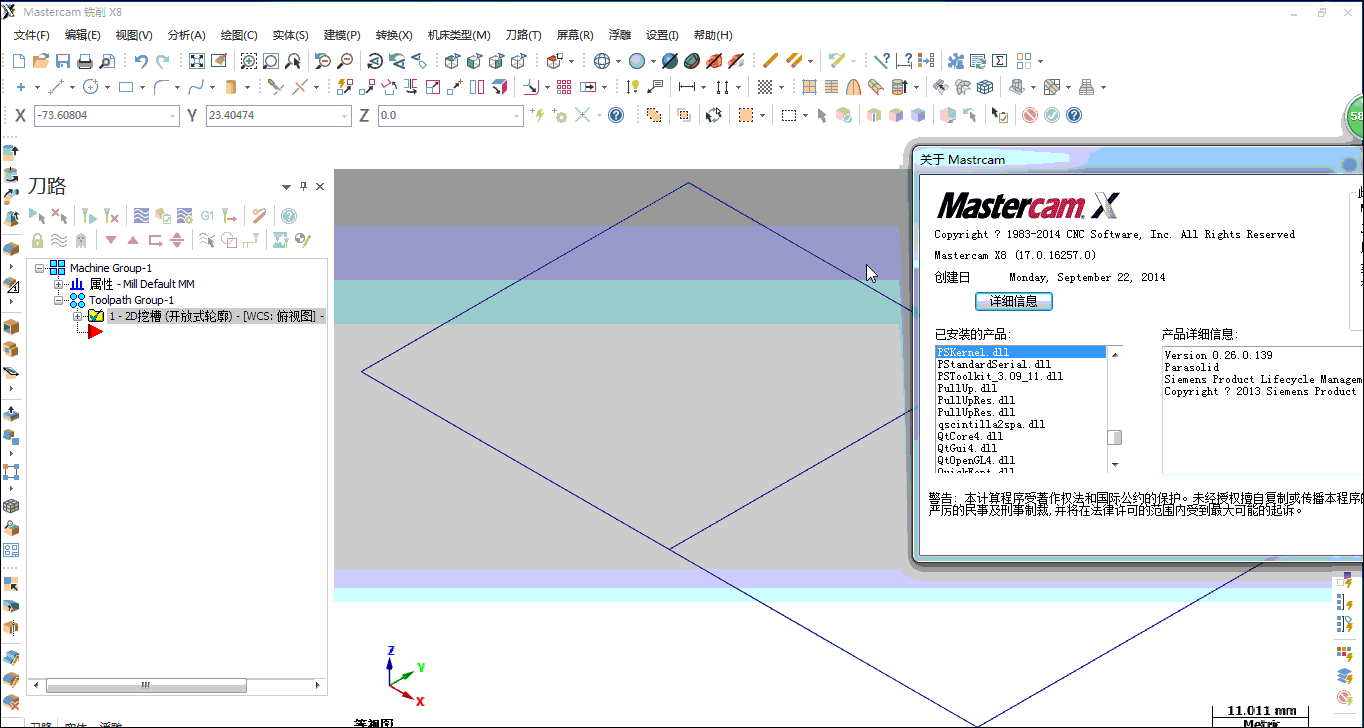Click the horizontal scrollbar of the toolpath tree
The width and height of the screenshot is (1364, 728).
coord(145,686)
